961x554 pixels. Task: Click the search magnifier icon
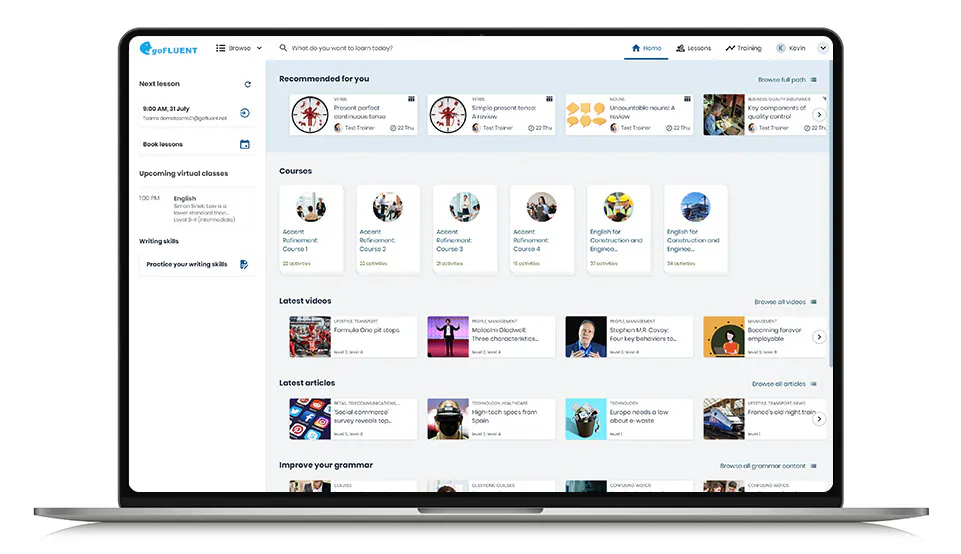pyautogui.click(x=283, y=48)
